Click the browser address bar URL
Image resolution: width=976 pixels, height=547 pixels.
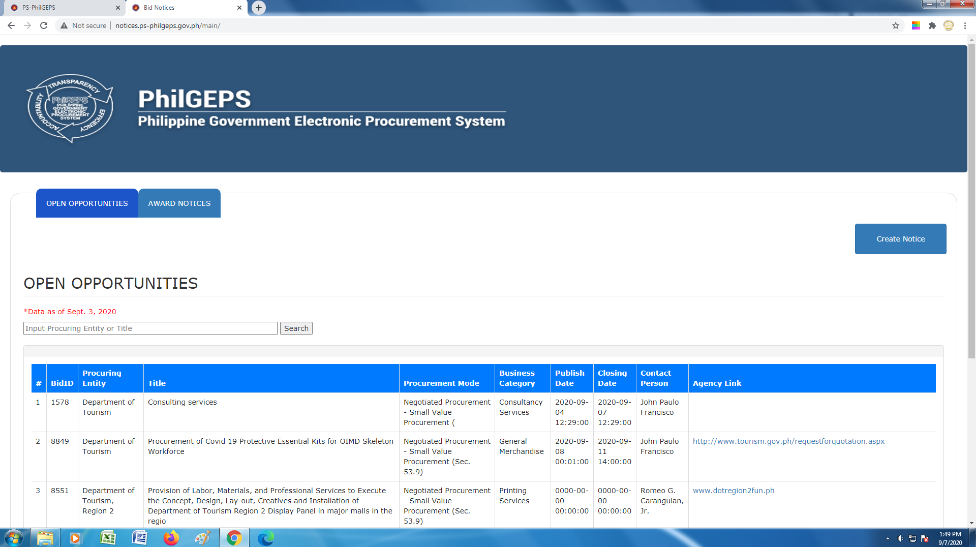(167, 26)
